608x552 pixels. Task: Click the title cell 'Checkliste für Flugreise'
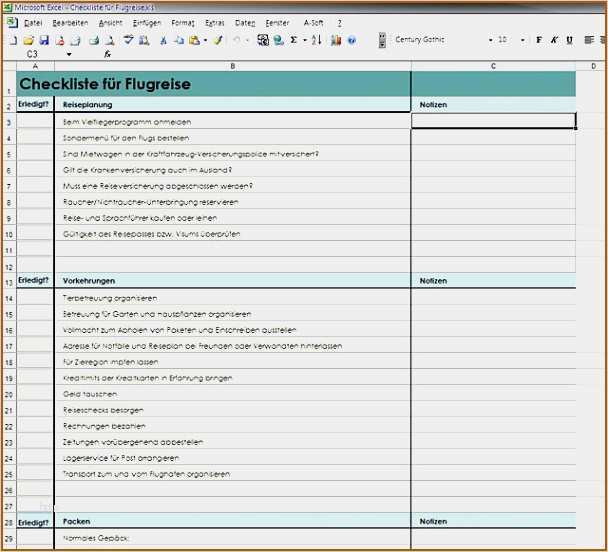coord(214,84)
